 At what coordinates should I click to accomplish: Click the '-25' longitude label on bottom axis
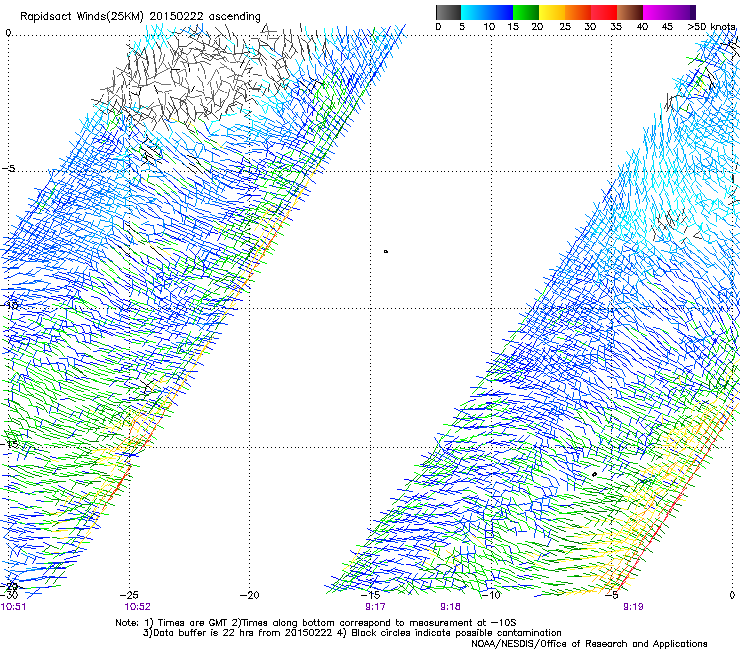pyautogui.click(x=129, y=595)
